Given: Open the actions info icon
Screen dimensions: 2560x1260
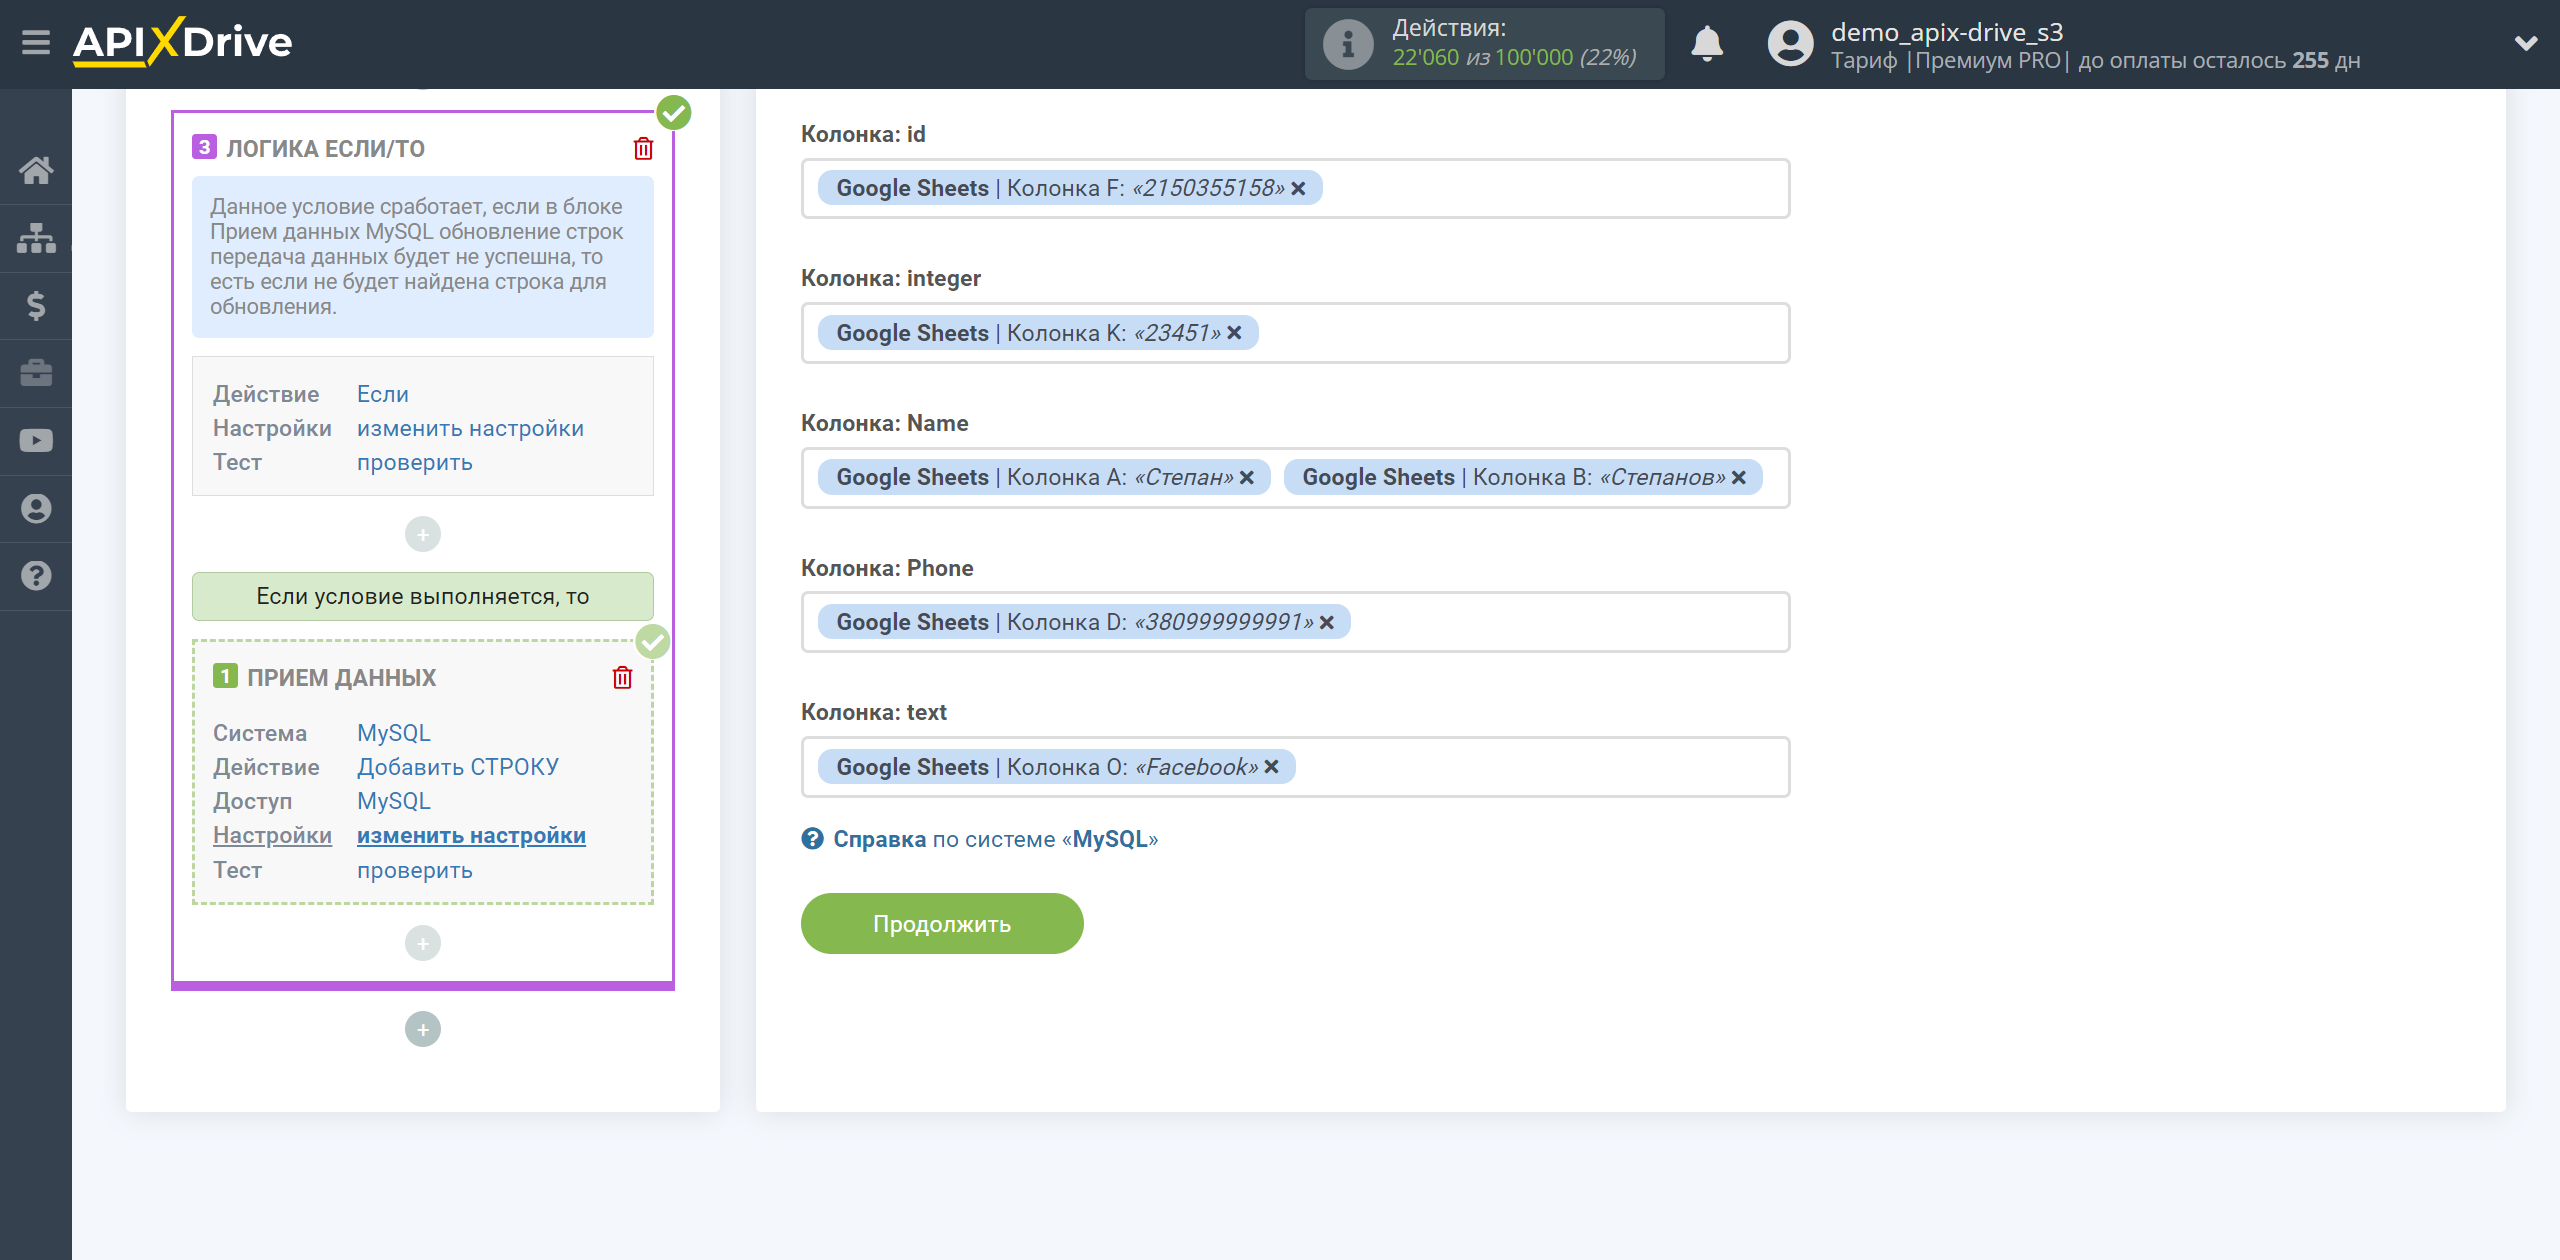Looking at the screenshot, I should coord(1347,44).
